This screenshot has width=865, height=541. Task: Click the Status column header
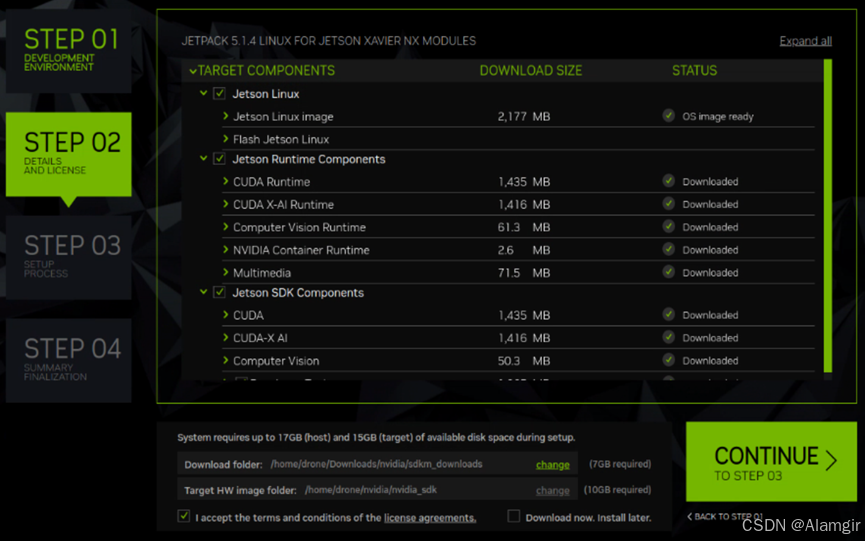point(695,71)
